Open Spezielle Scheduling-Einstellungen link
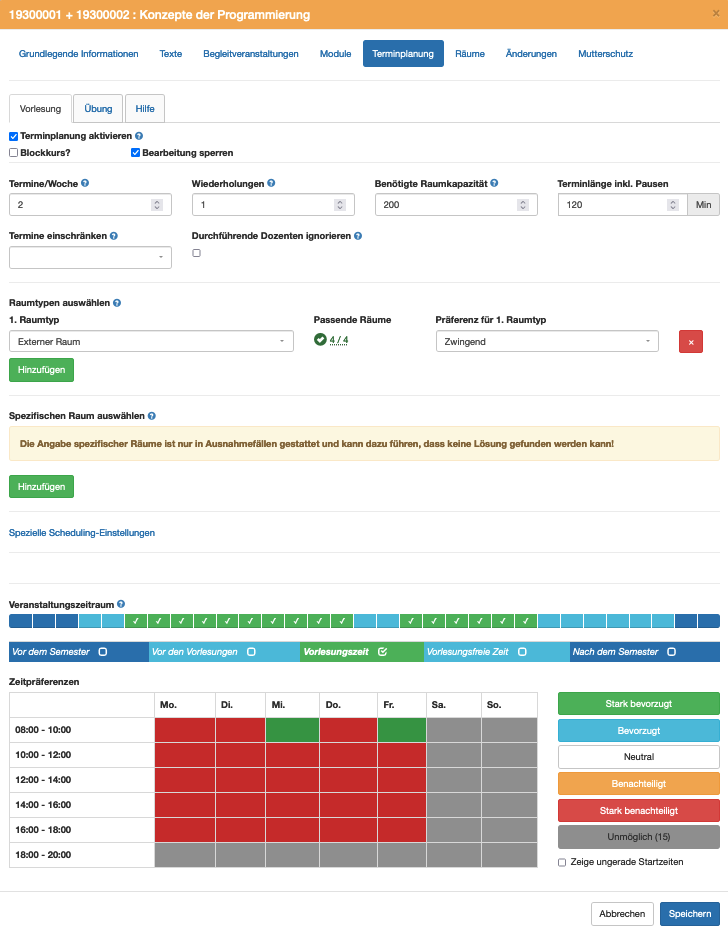Image resolution: width=728 pixels, height=934 pixels. pos(82,533)
